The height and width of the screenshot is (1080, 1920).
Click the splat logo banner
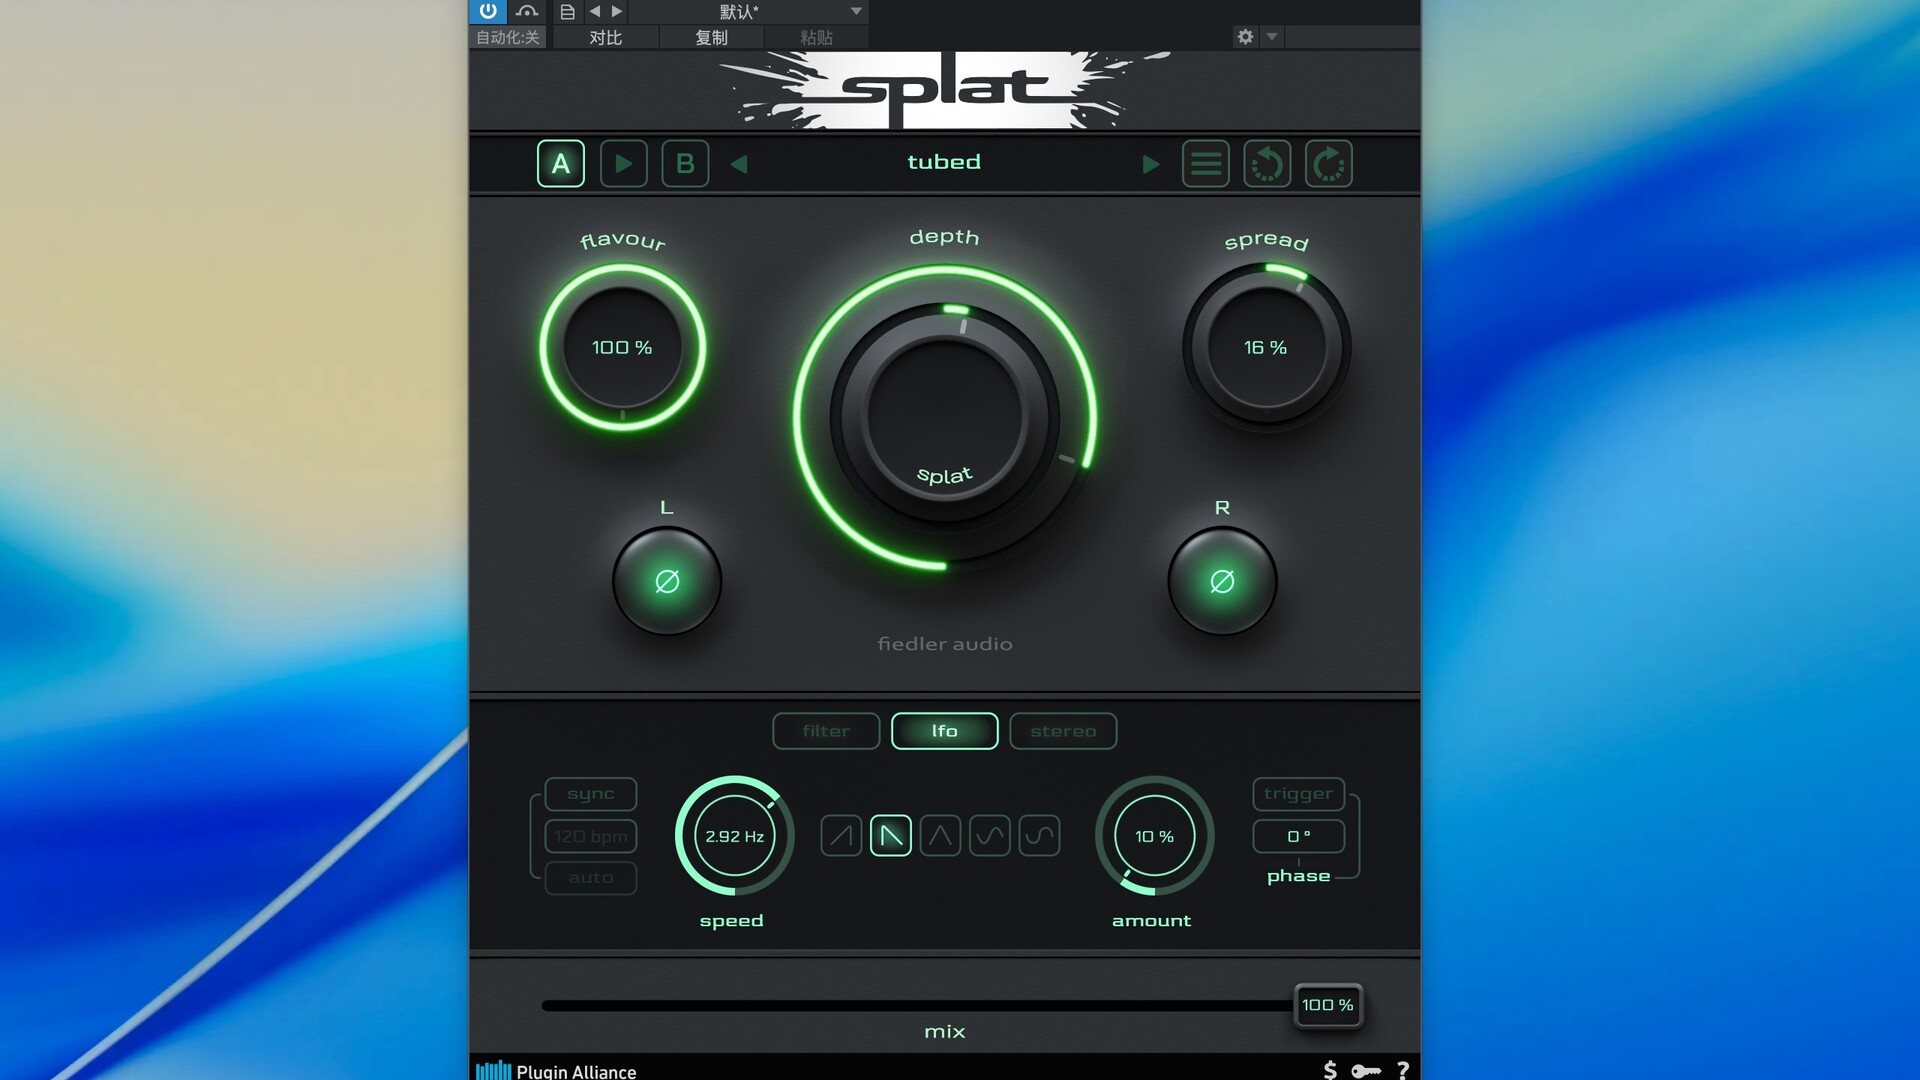coord(945,90)
